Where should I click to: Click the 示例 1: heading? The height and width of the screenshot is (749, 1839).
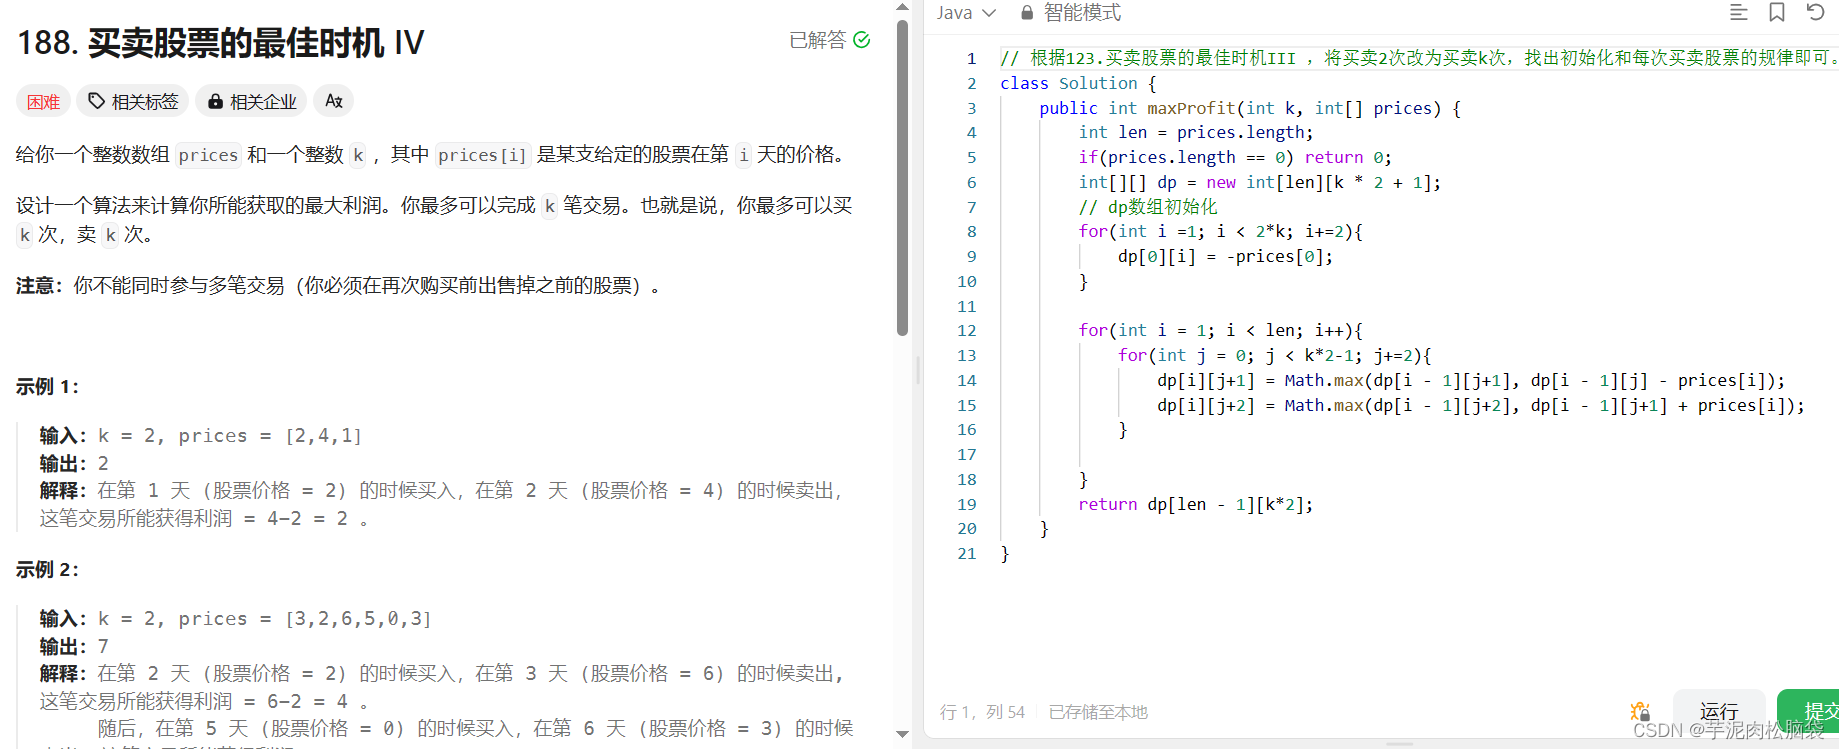(47, 387)
